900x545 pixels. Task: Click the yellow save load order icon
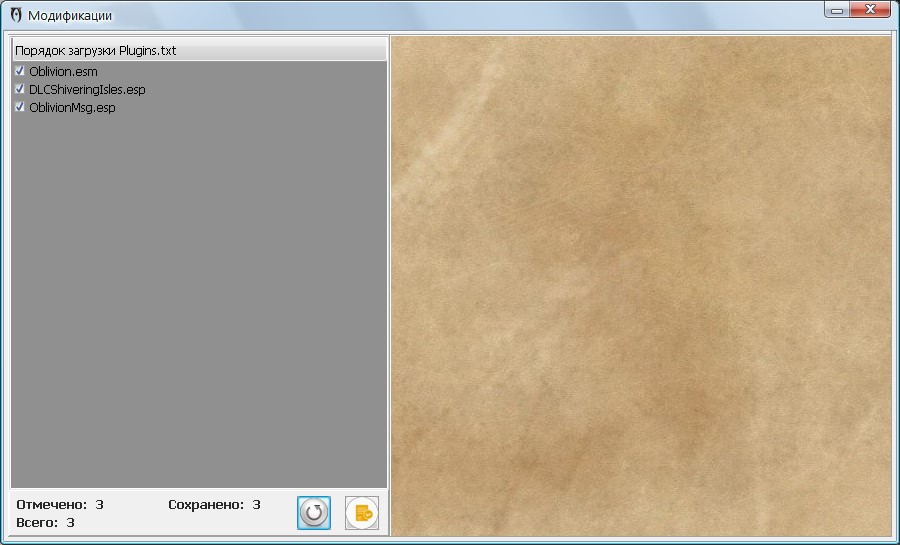[x=362, y=513]
